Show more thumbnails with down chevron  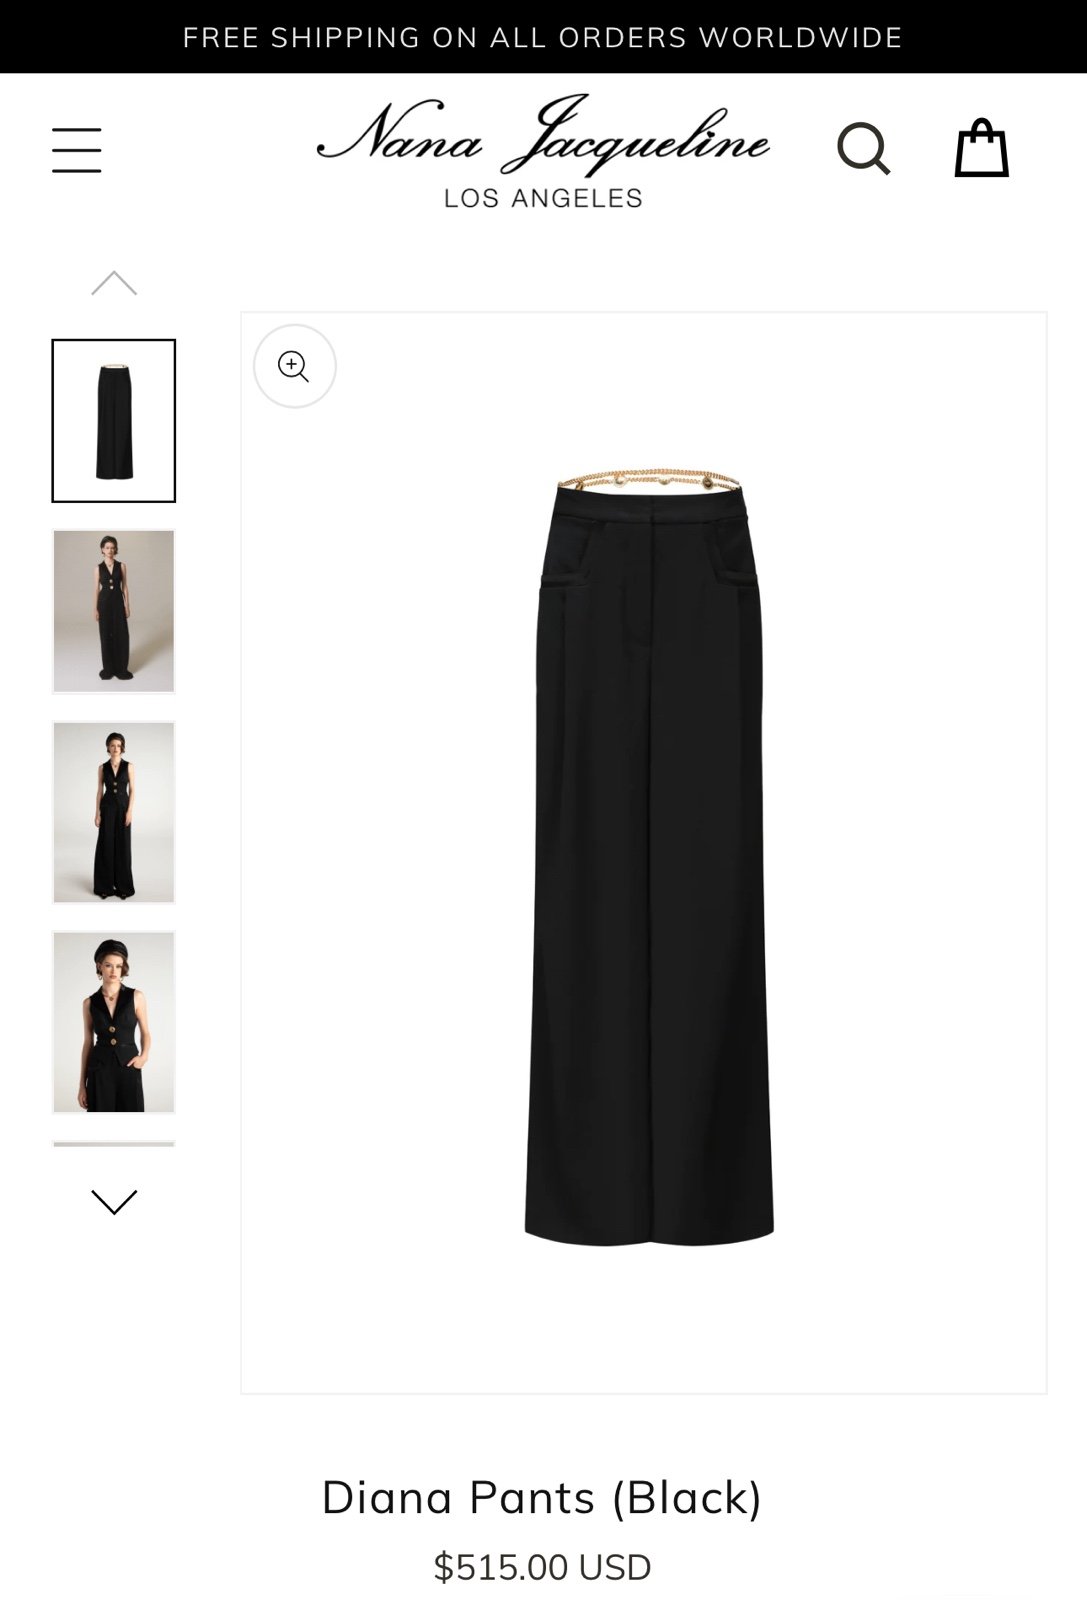tap(114, 1202)
